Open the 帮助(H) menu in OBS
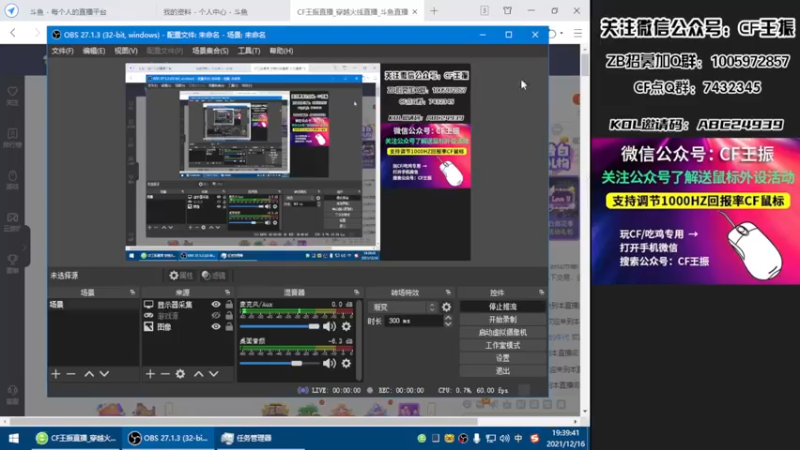 [x=281, y=51]
